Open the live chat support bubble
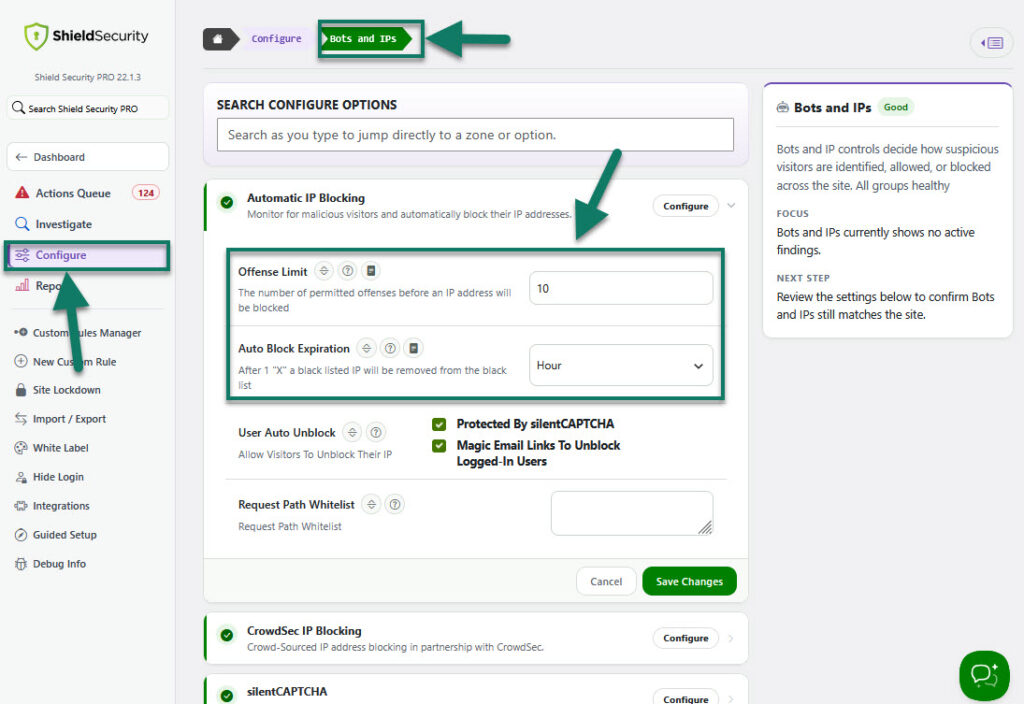This screenshot has width=1024, height=704. pyautogui.click(x=984, y=675)
